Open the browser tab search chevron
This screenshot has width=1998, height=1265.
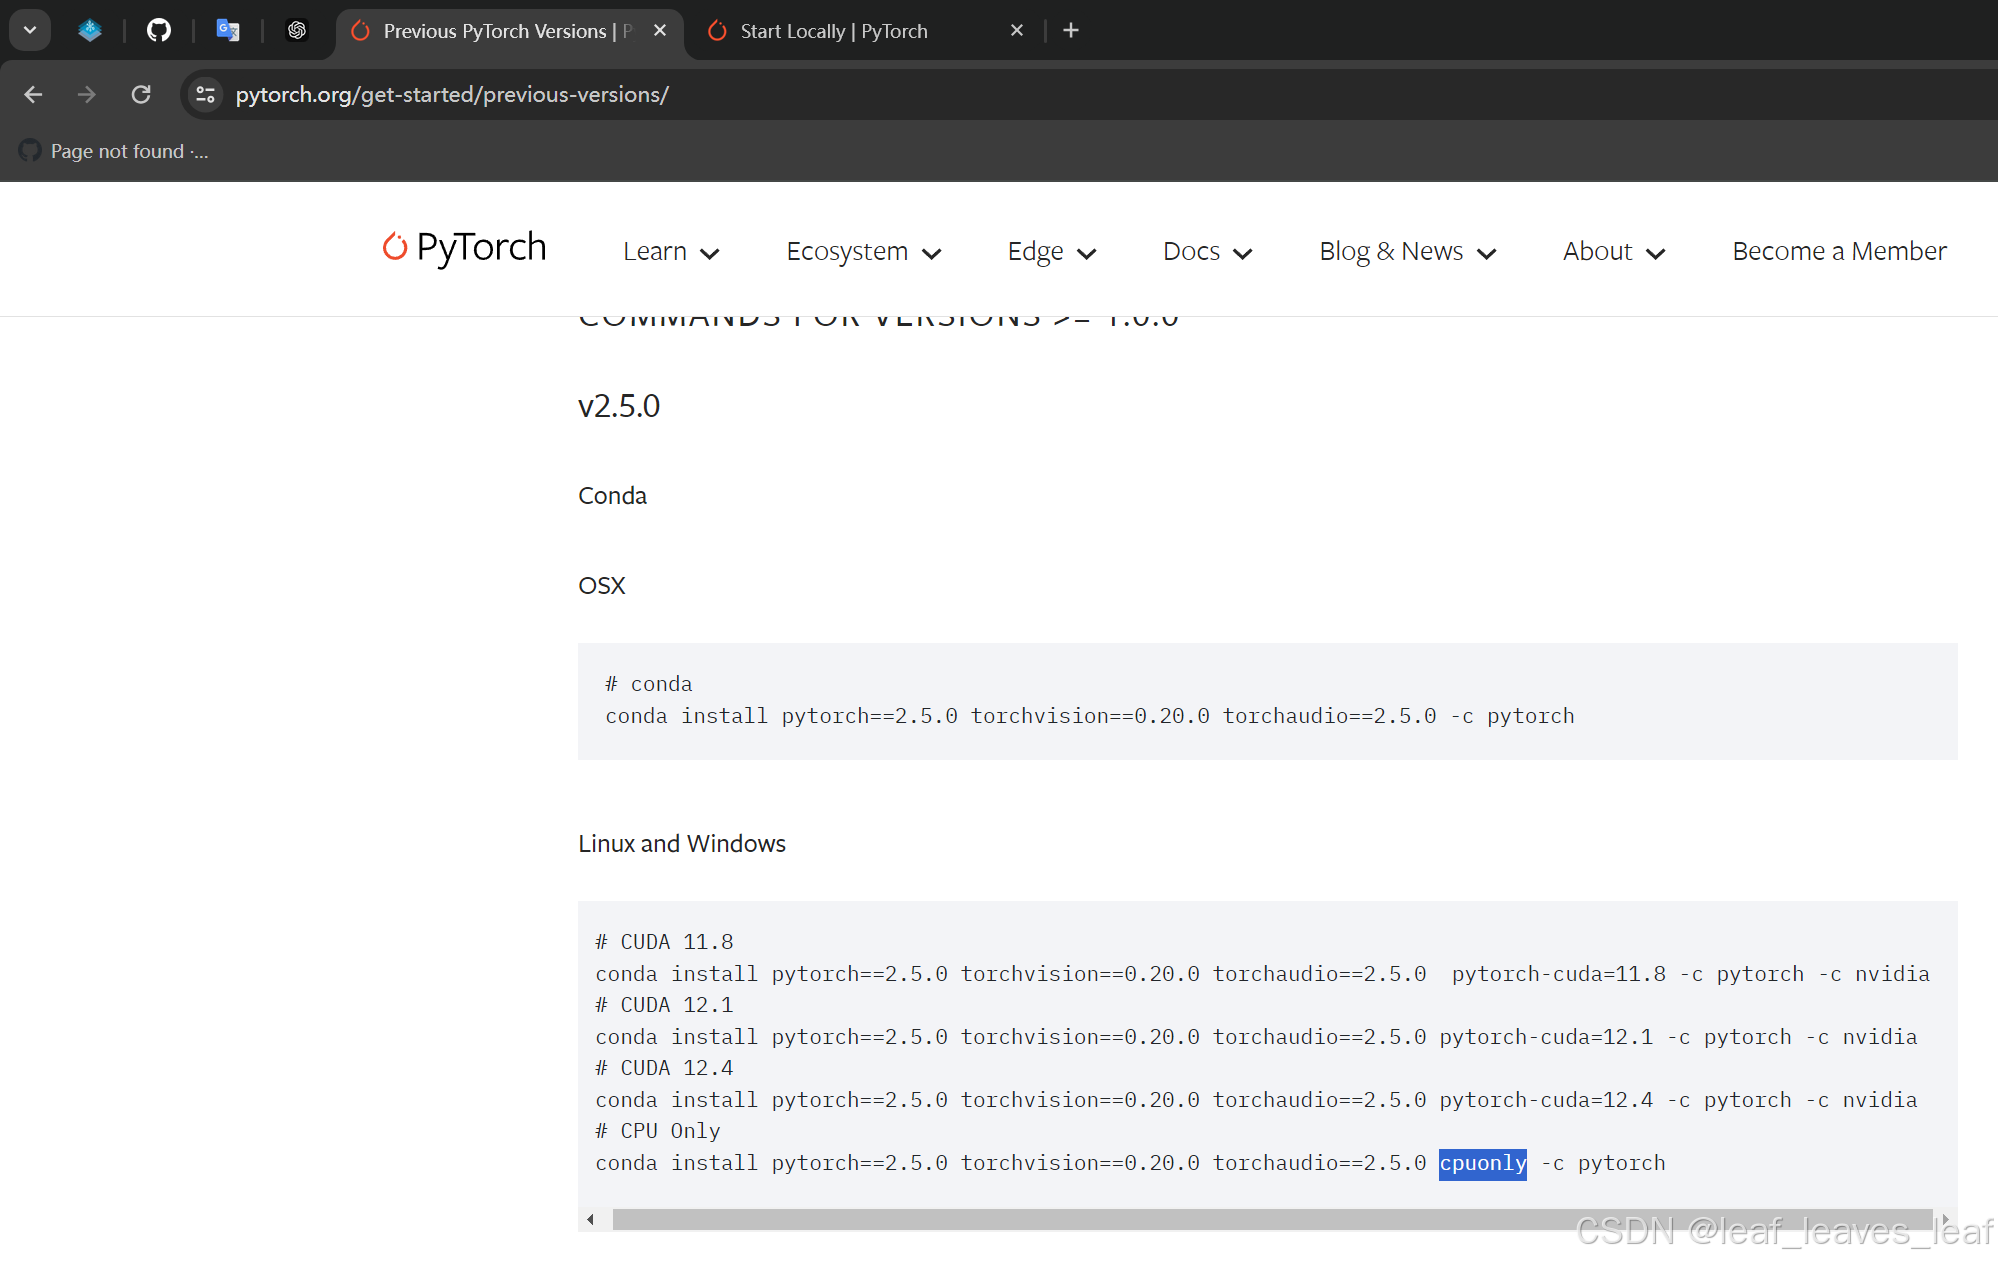(x=29, y=30)
